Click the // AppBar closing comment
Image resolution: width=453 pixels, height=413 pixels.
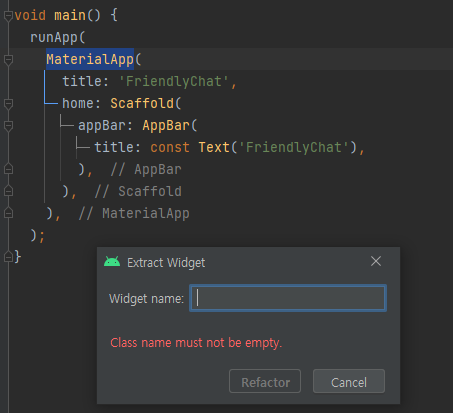146,169
